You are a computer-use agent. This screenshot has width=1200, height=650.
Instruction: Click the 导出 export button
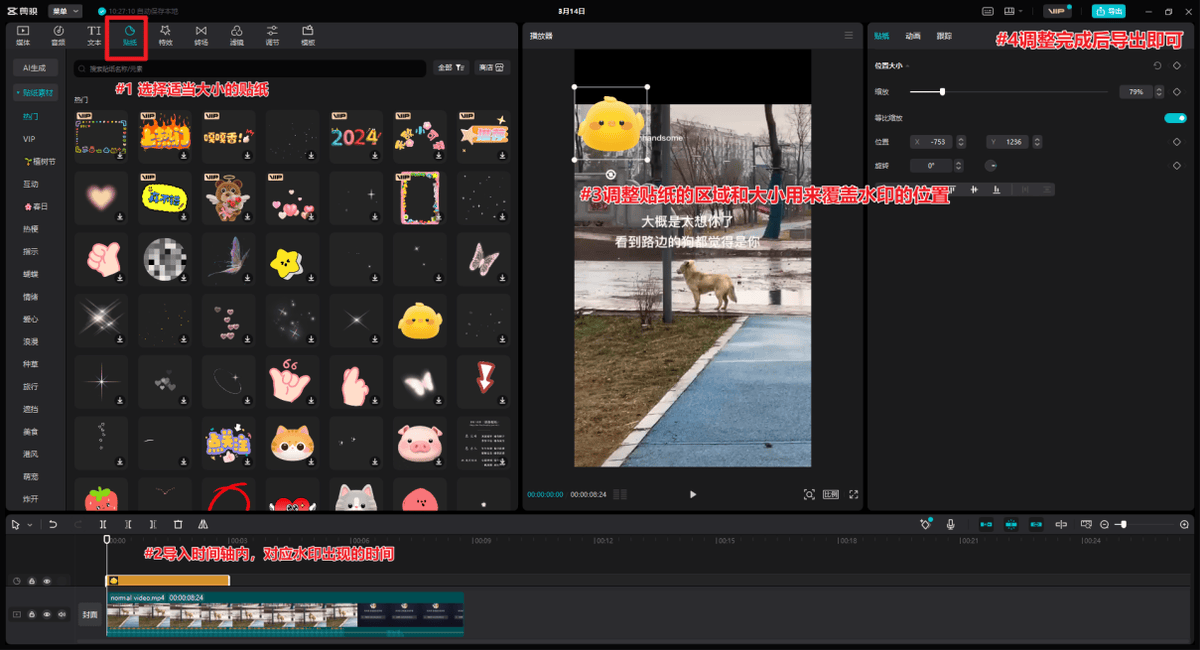[1108, 11]
